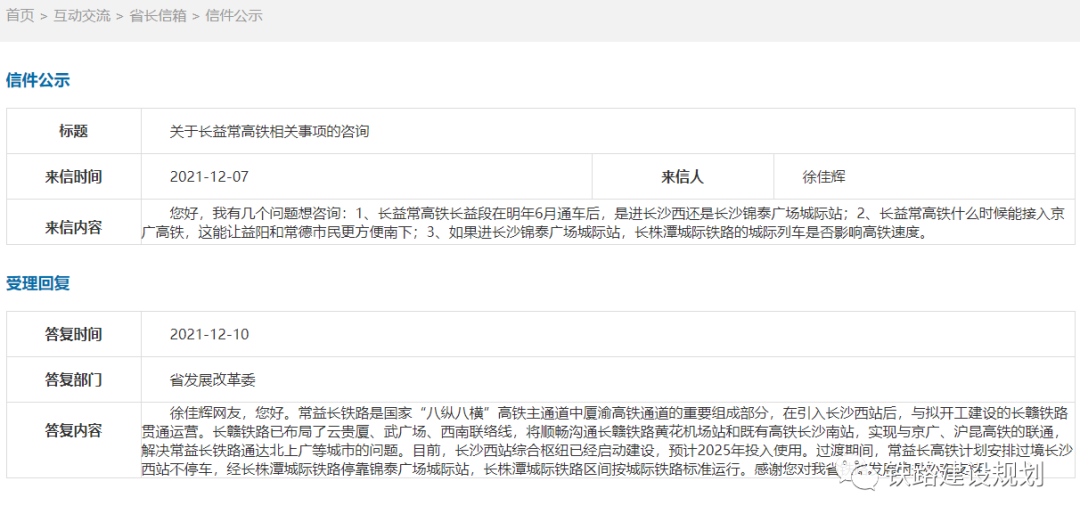Click the 答复部门 label cell
The height and width of the screenshot is (522, 1080).
(74, 379)
